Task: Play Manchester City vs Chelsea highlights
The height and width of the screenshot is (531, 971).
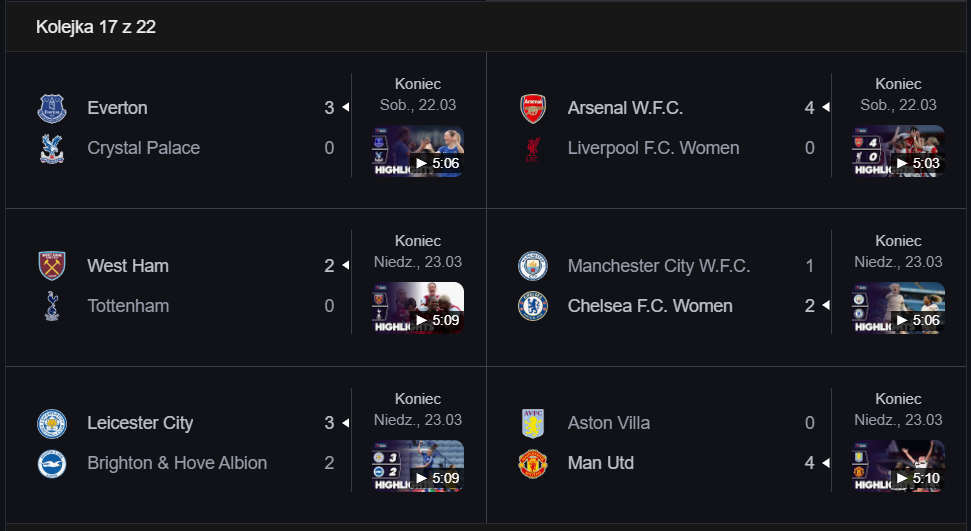Action: coord(899,308)
